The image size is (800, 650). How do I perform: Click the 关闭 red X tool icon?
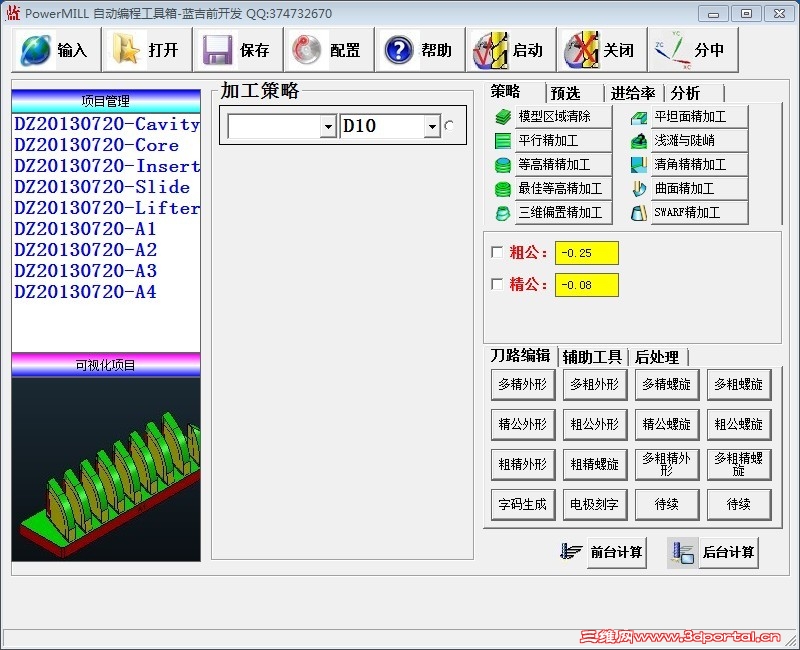(581, 50)
